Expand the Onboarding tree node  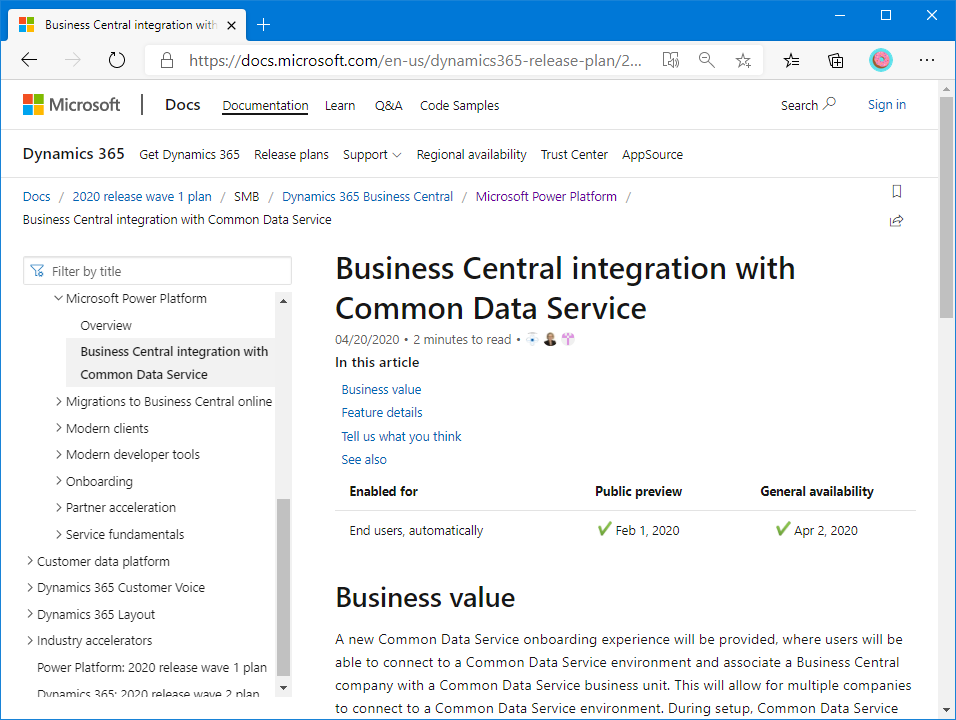pos(59,481)
